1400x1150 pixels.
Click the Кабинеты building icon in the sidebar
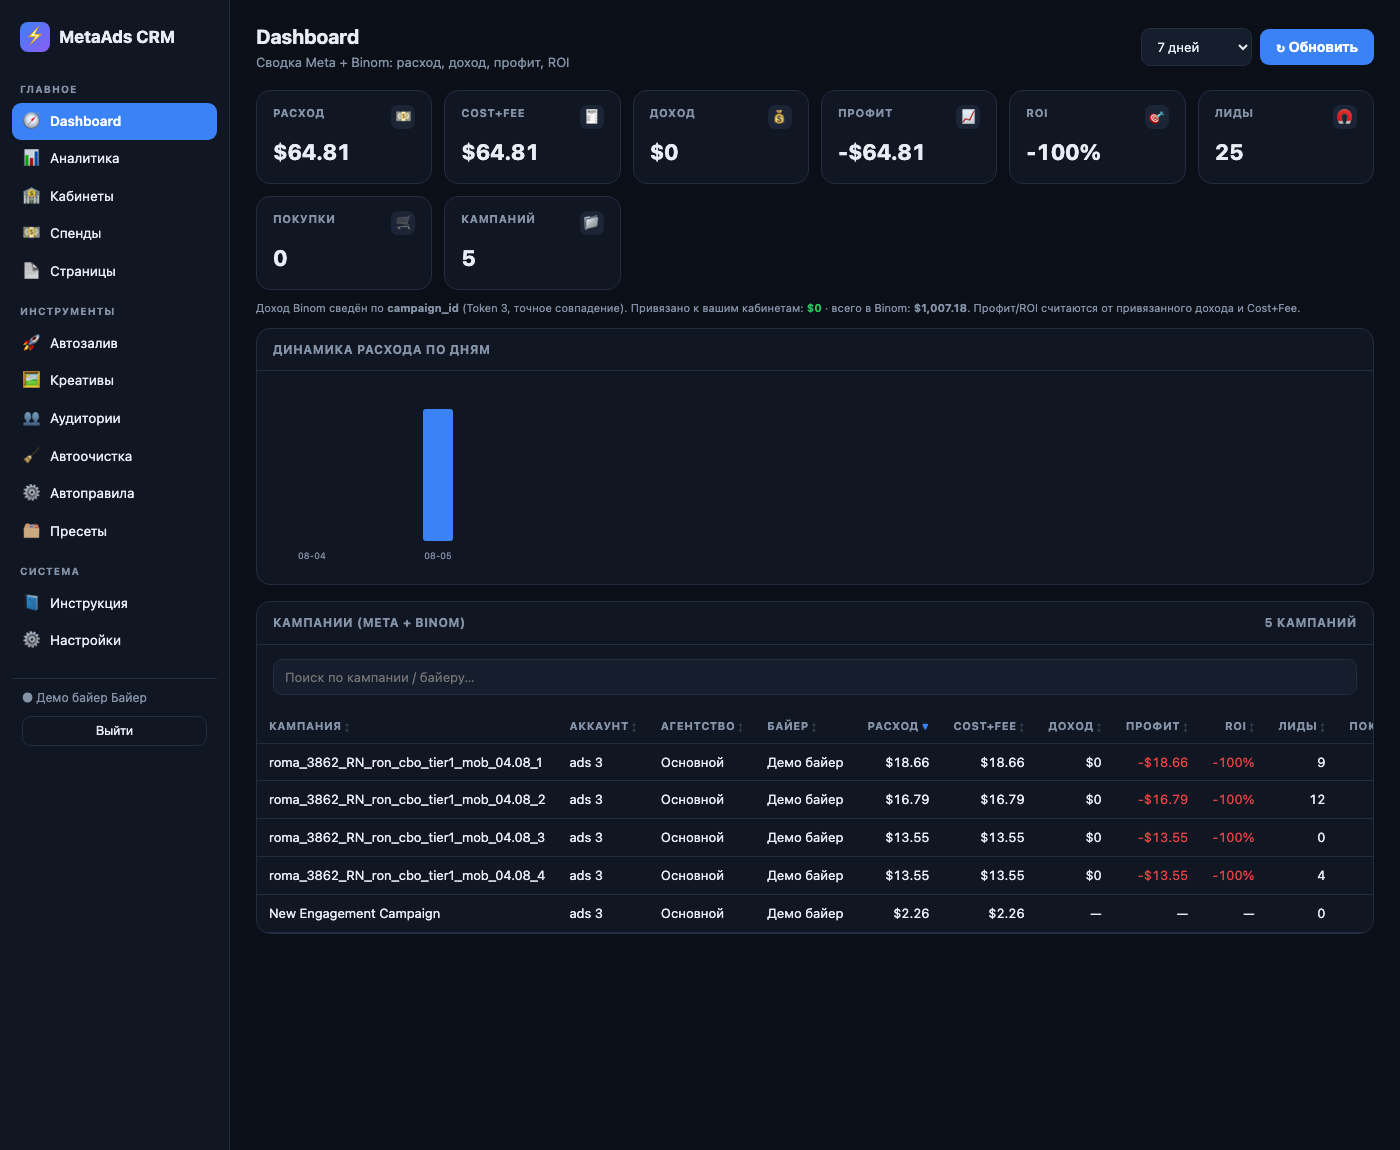[32, 196]
